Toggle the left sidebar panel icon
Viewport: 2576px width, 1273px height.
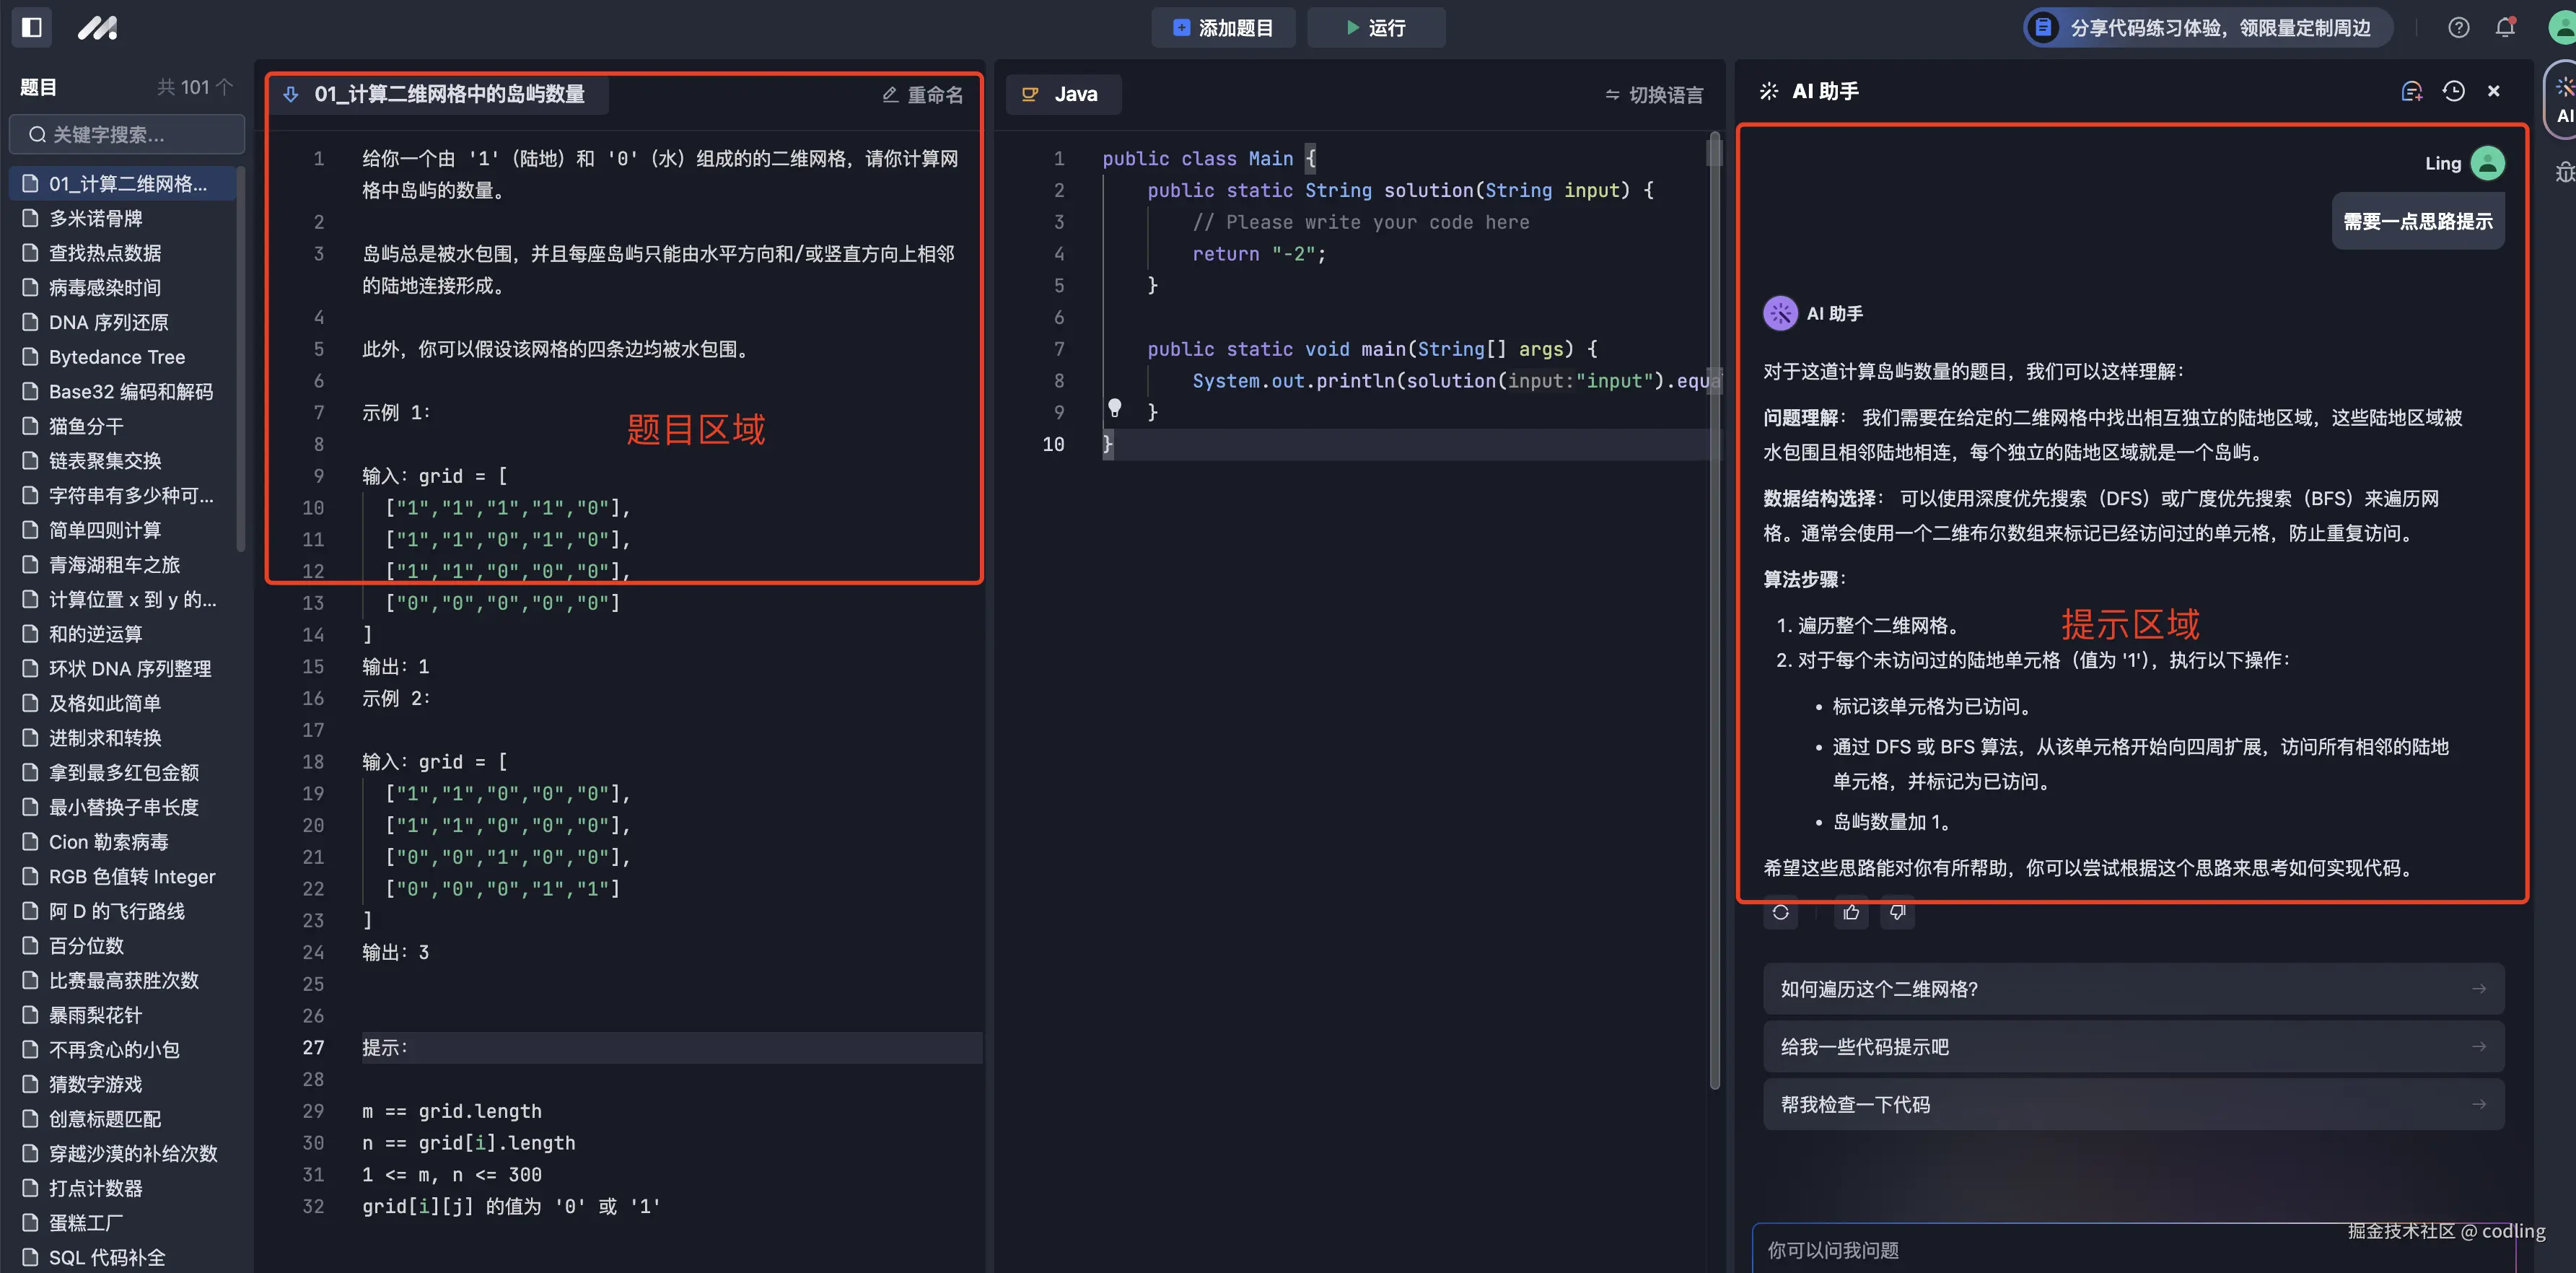pos(31,27)
